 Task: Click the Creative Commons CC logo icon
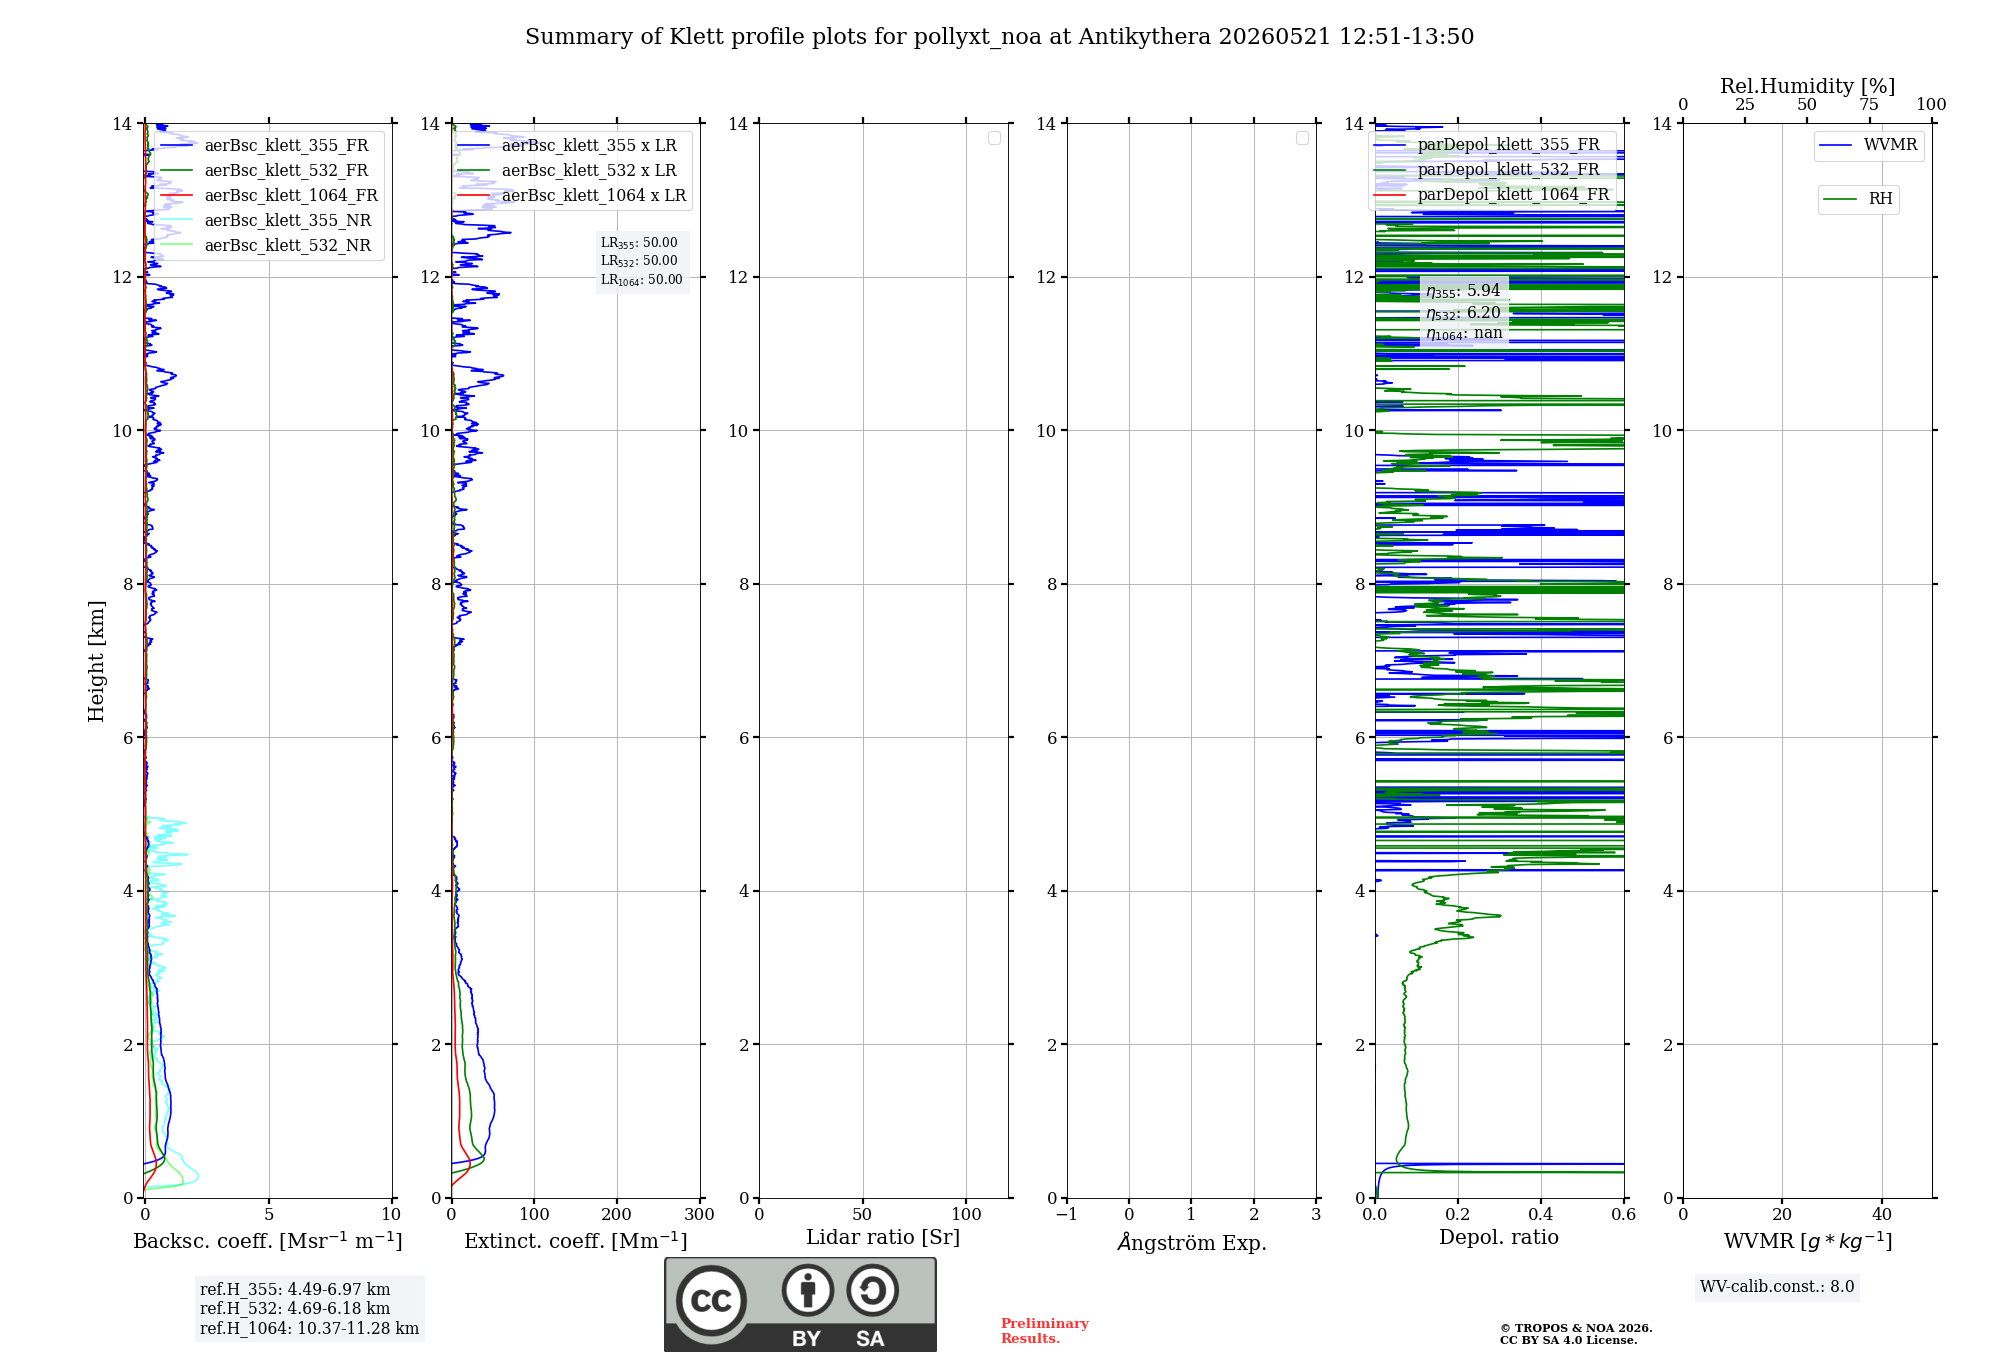[711, 1301]
